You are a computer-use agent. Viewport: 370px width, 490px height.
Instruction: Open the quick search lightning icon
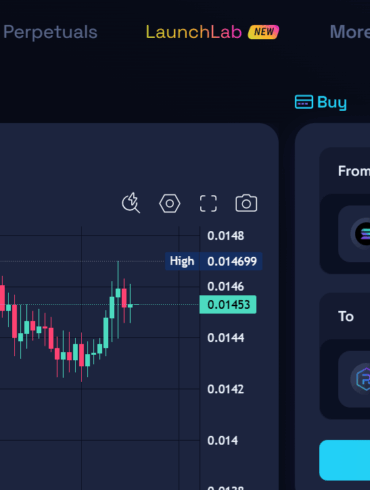pyautogui.click(x=131, y=203)
